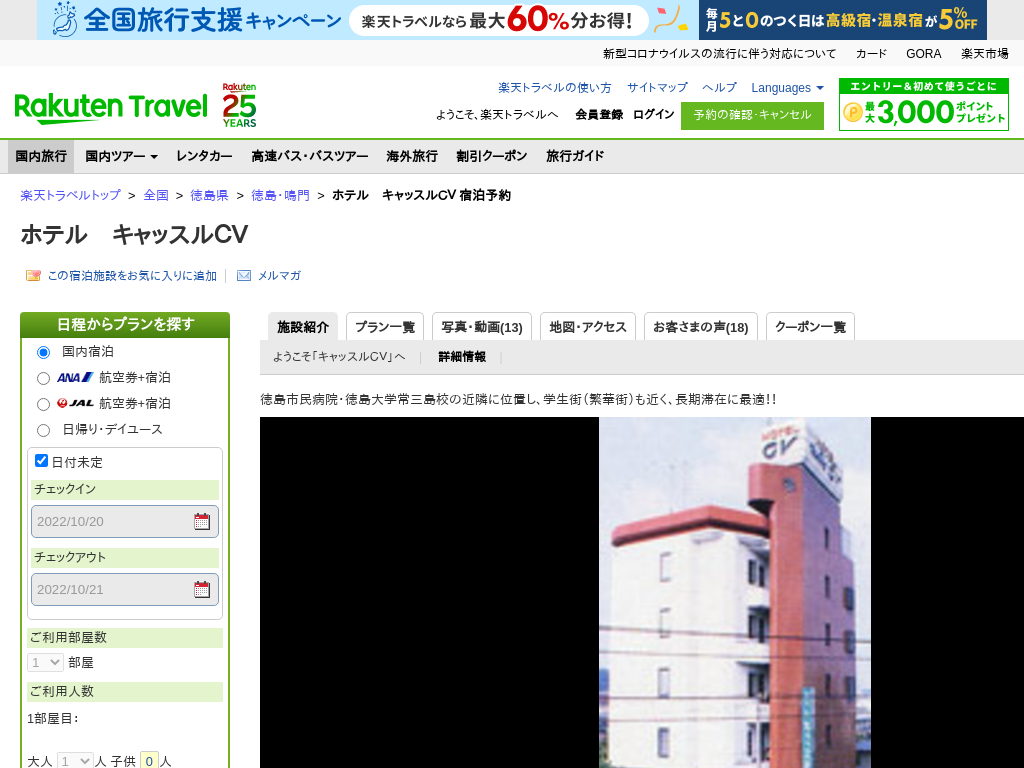Select the 国内宿泊 radio button

pyautogui.click(x=43, y=353)
